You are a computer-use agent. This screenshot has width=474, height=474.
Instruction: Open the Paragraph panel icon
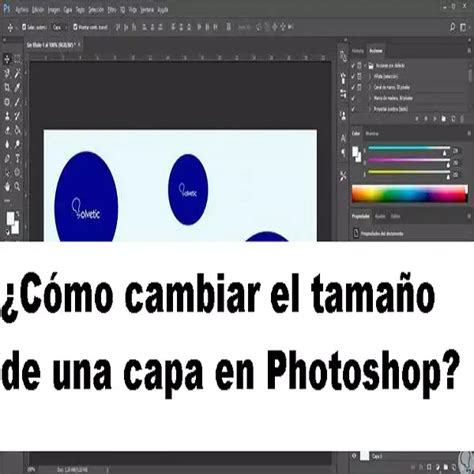(x=343, y=153)
